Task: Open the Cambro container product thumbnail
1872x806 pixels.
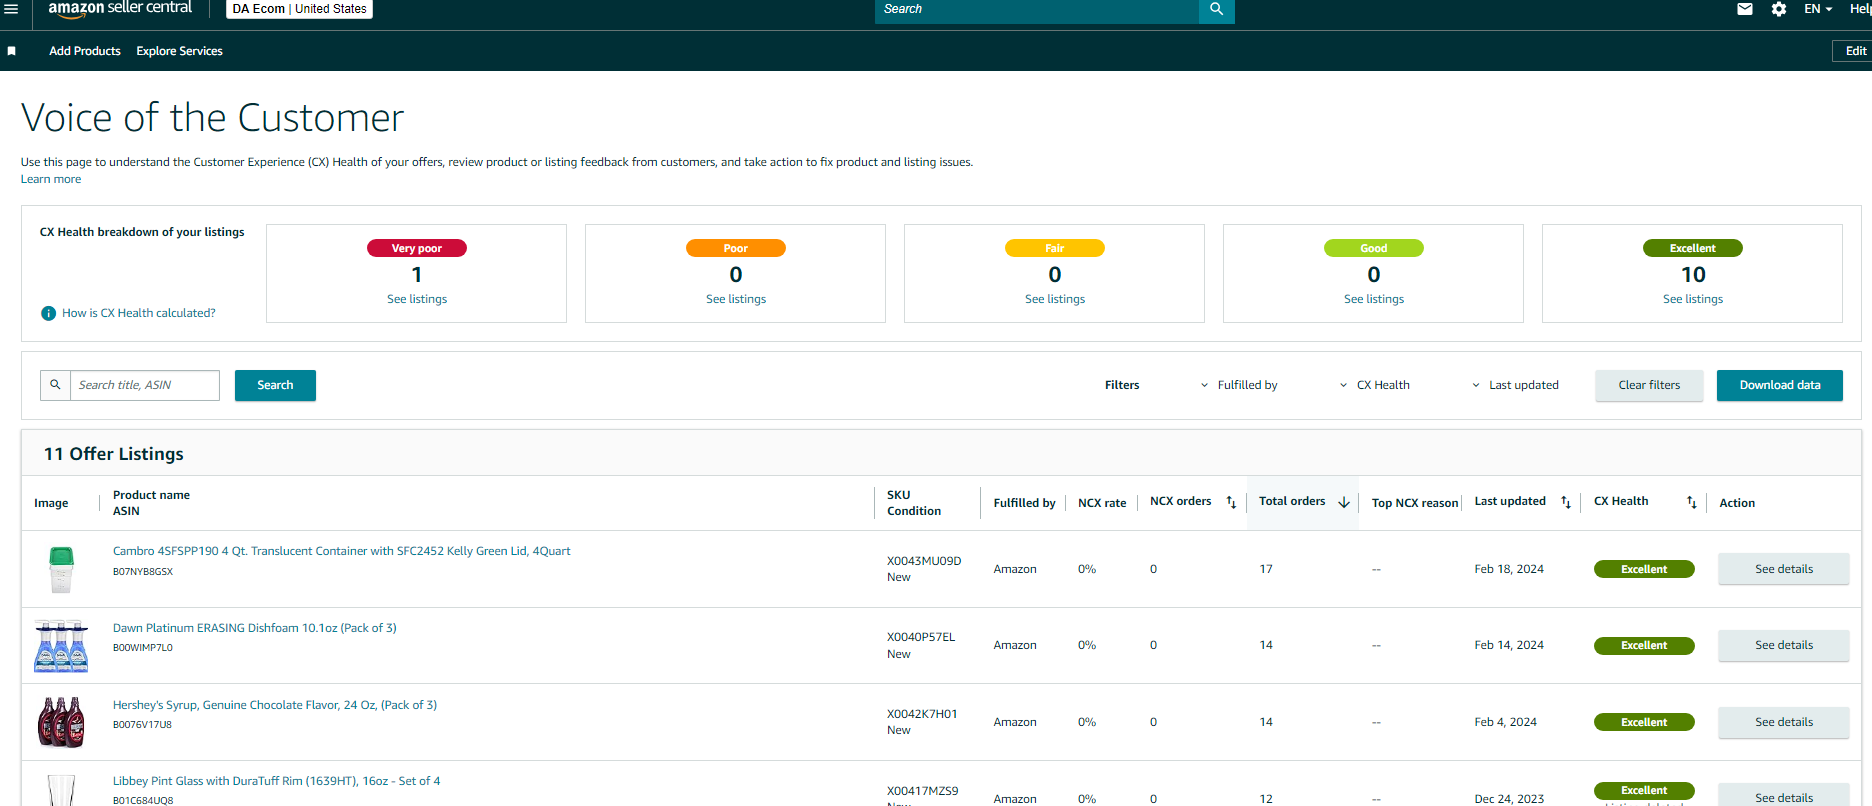Action: point(61,569)
